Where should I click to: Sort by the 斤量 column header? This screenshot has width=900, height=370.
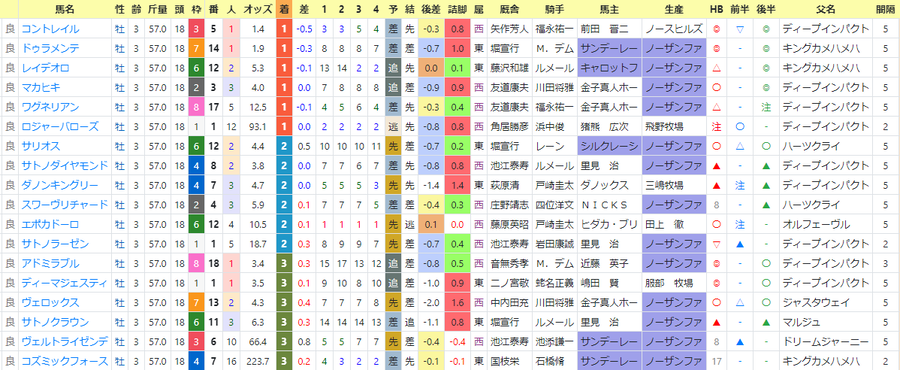157,9
